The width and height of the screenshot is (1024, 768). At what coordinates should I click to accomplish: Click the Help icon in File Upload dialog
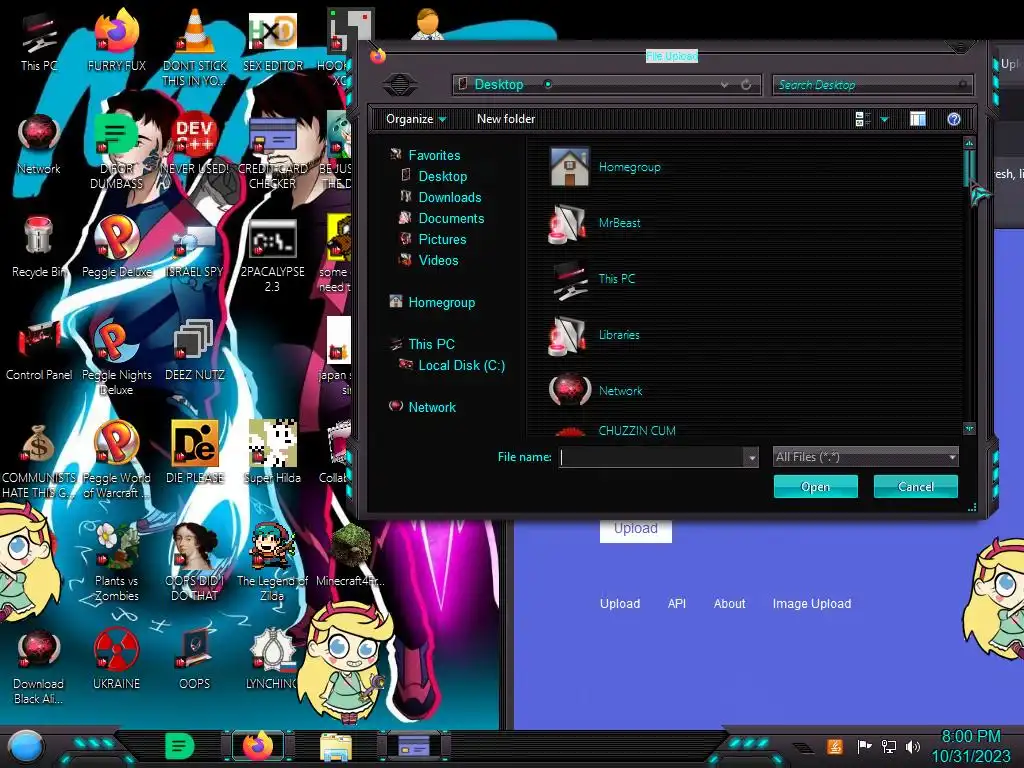point(953,119)
